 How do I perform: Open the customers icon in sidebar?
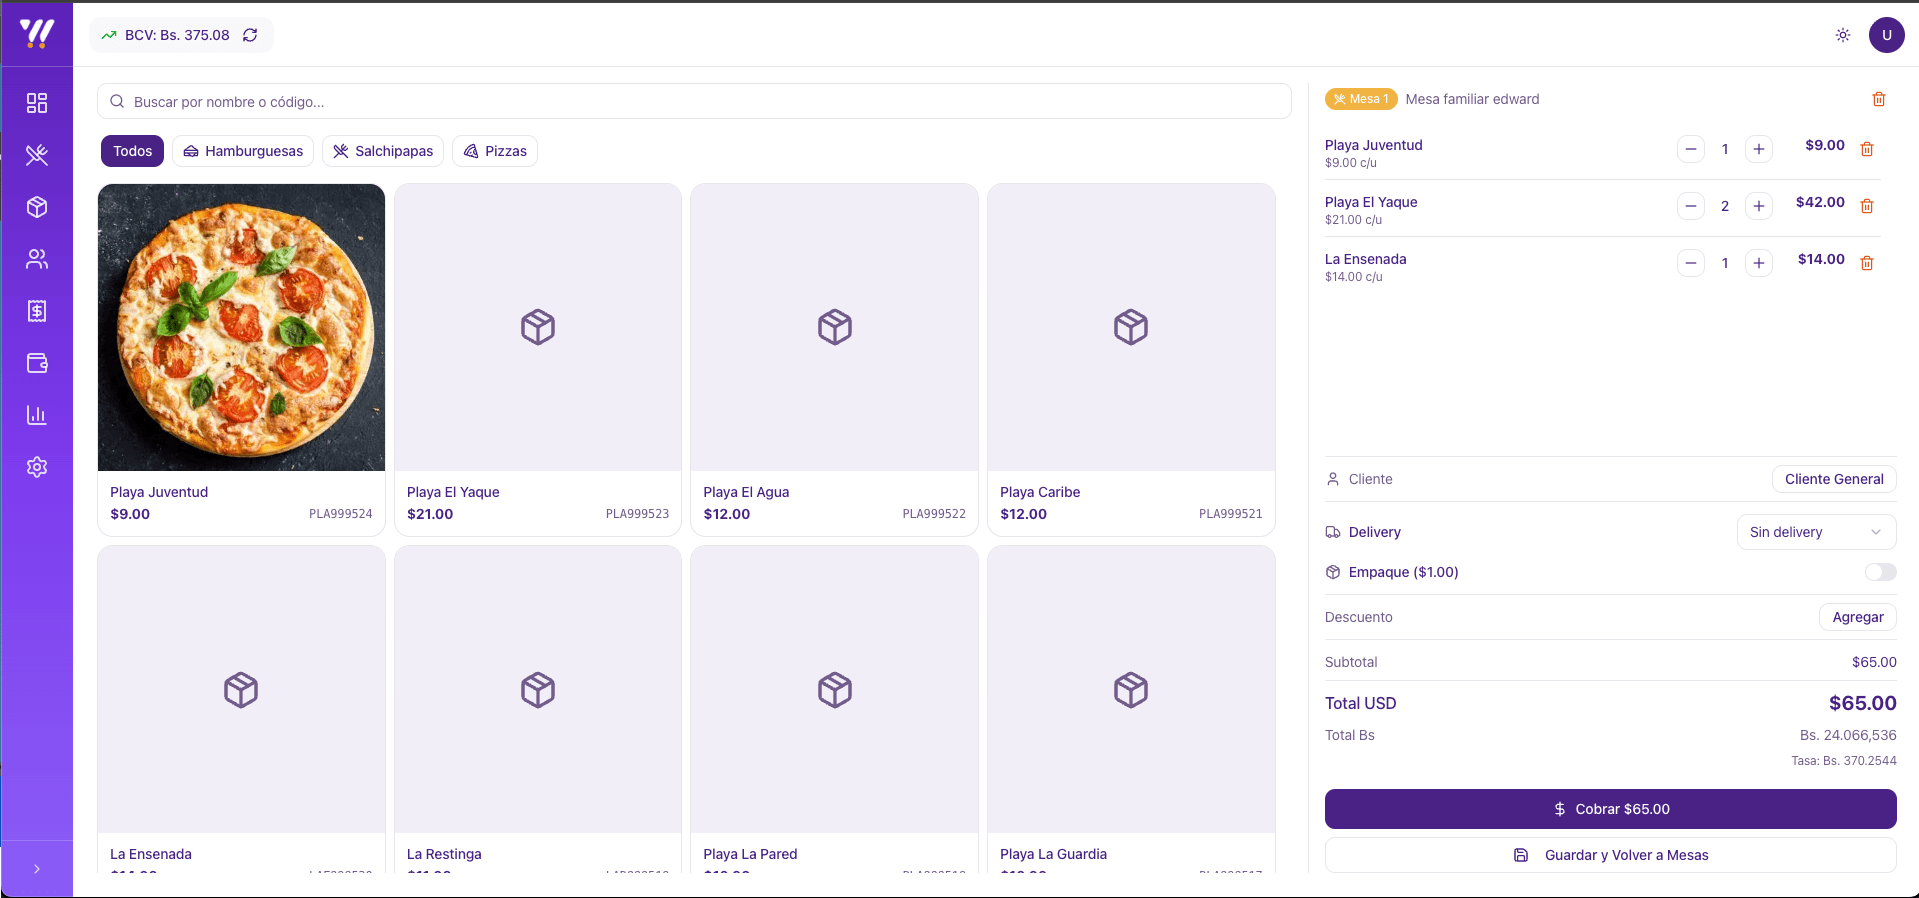37,259
